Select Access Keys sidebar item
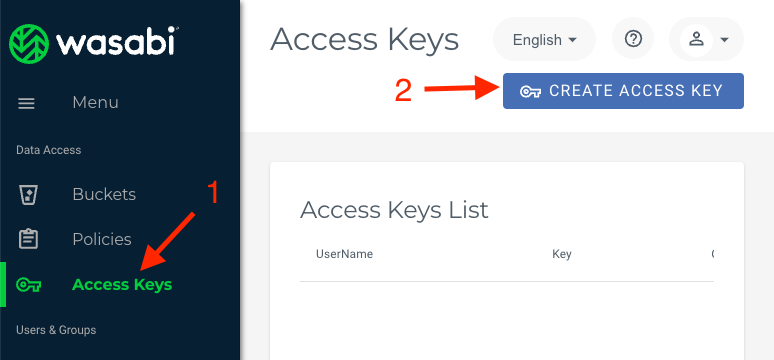 [x=122, y=284]
